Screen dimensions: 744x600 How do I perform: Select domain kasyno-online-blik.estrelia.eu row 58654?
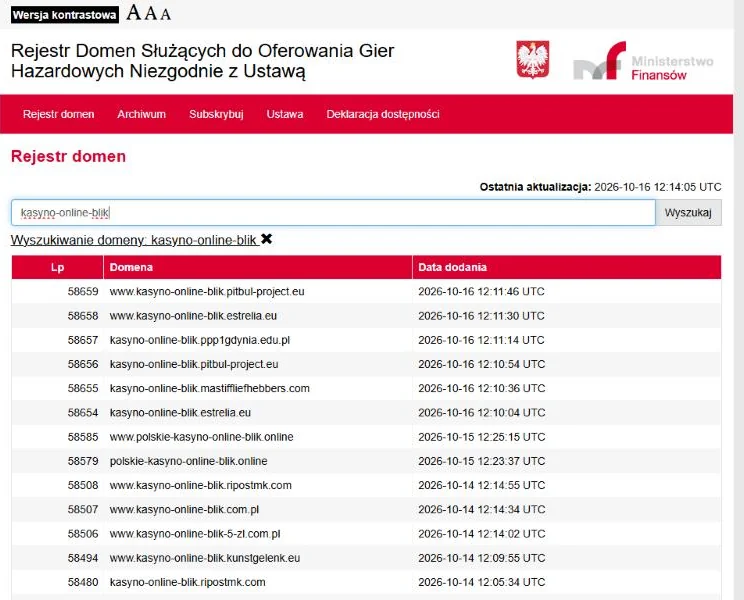180,413
